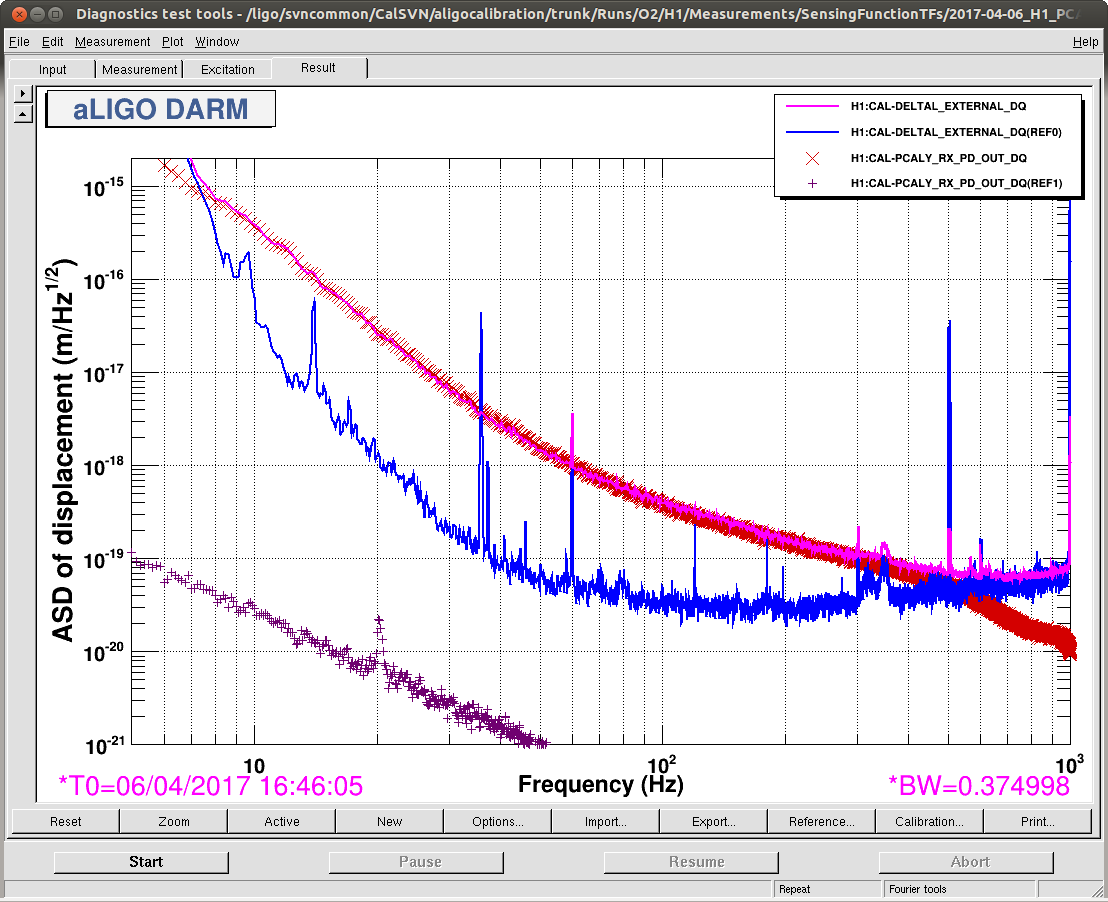
Task: Click the Resume button
Action: pos(691,862)
